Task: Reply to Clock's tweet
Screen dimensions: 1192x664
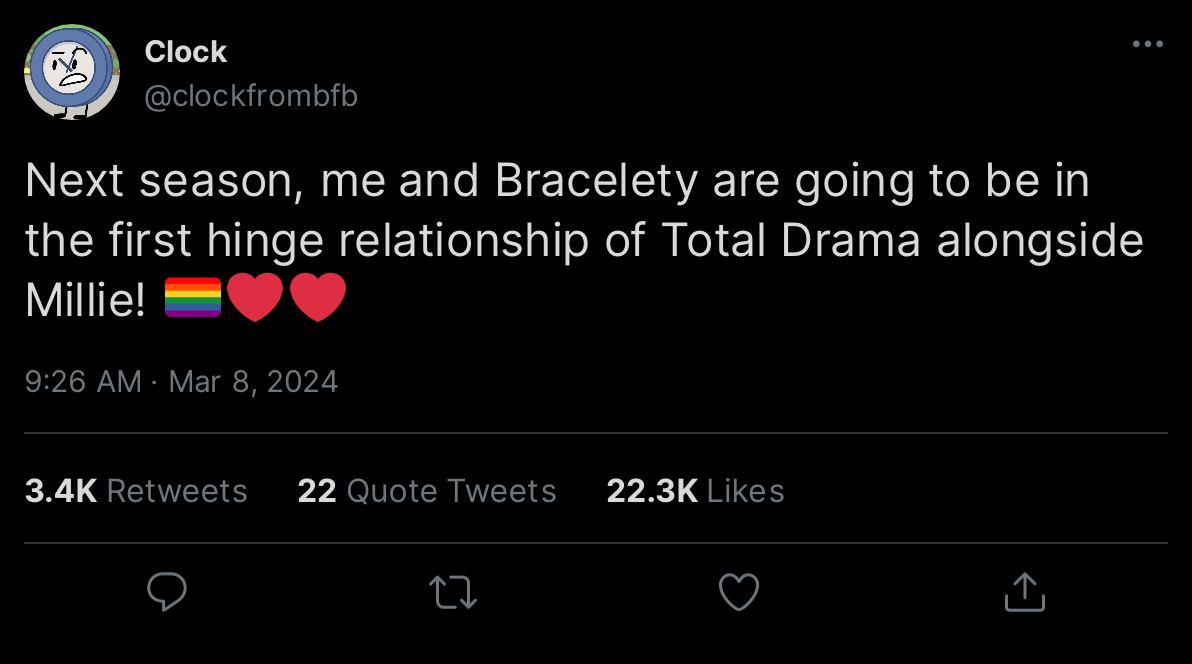Action: pyautogui.click(x=166, y=592)
